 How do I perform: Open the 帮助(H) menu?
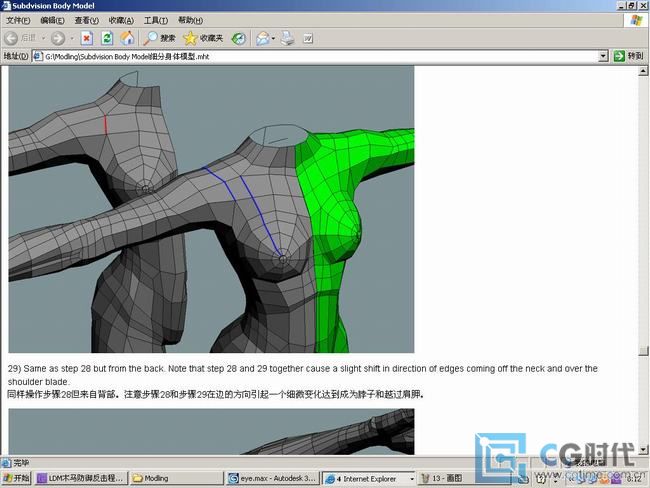point(190,20)
